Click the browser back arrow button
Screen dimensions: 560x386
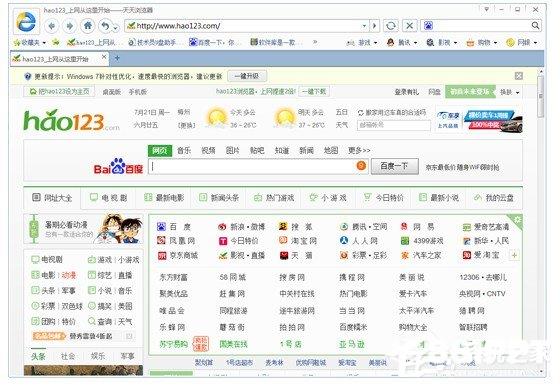click(52, 26)
